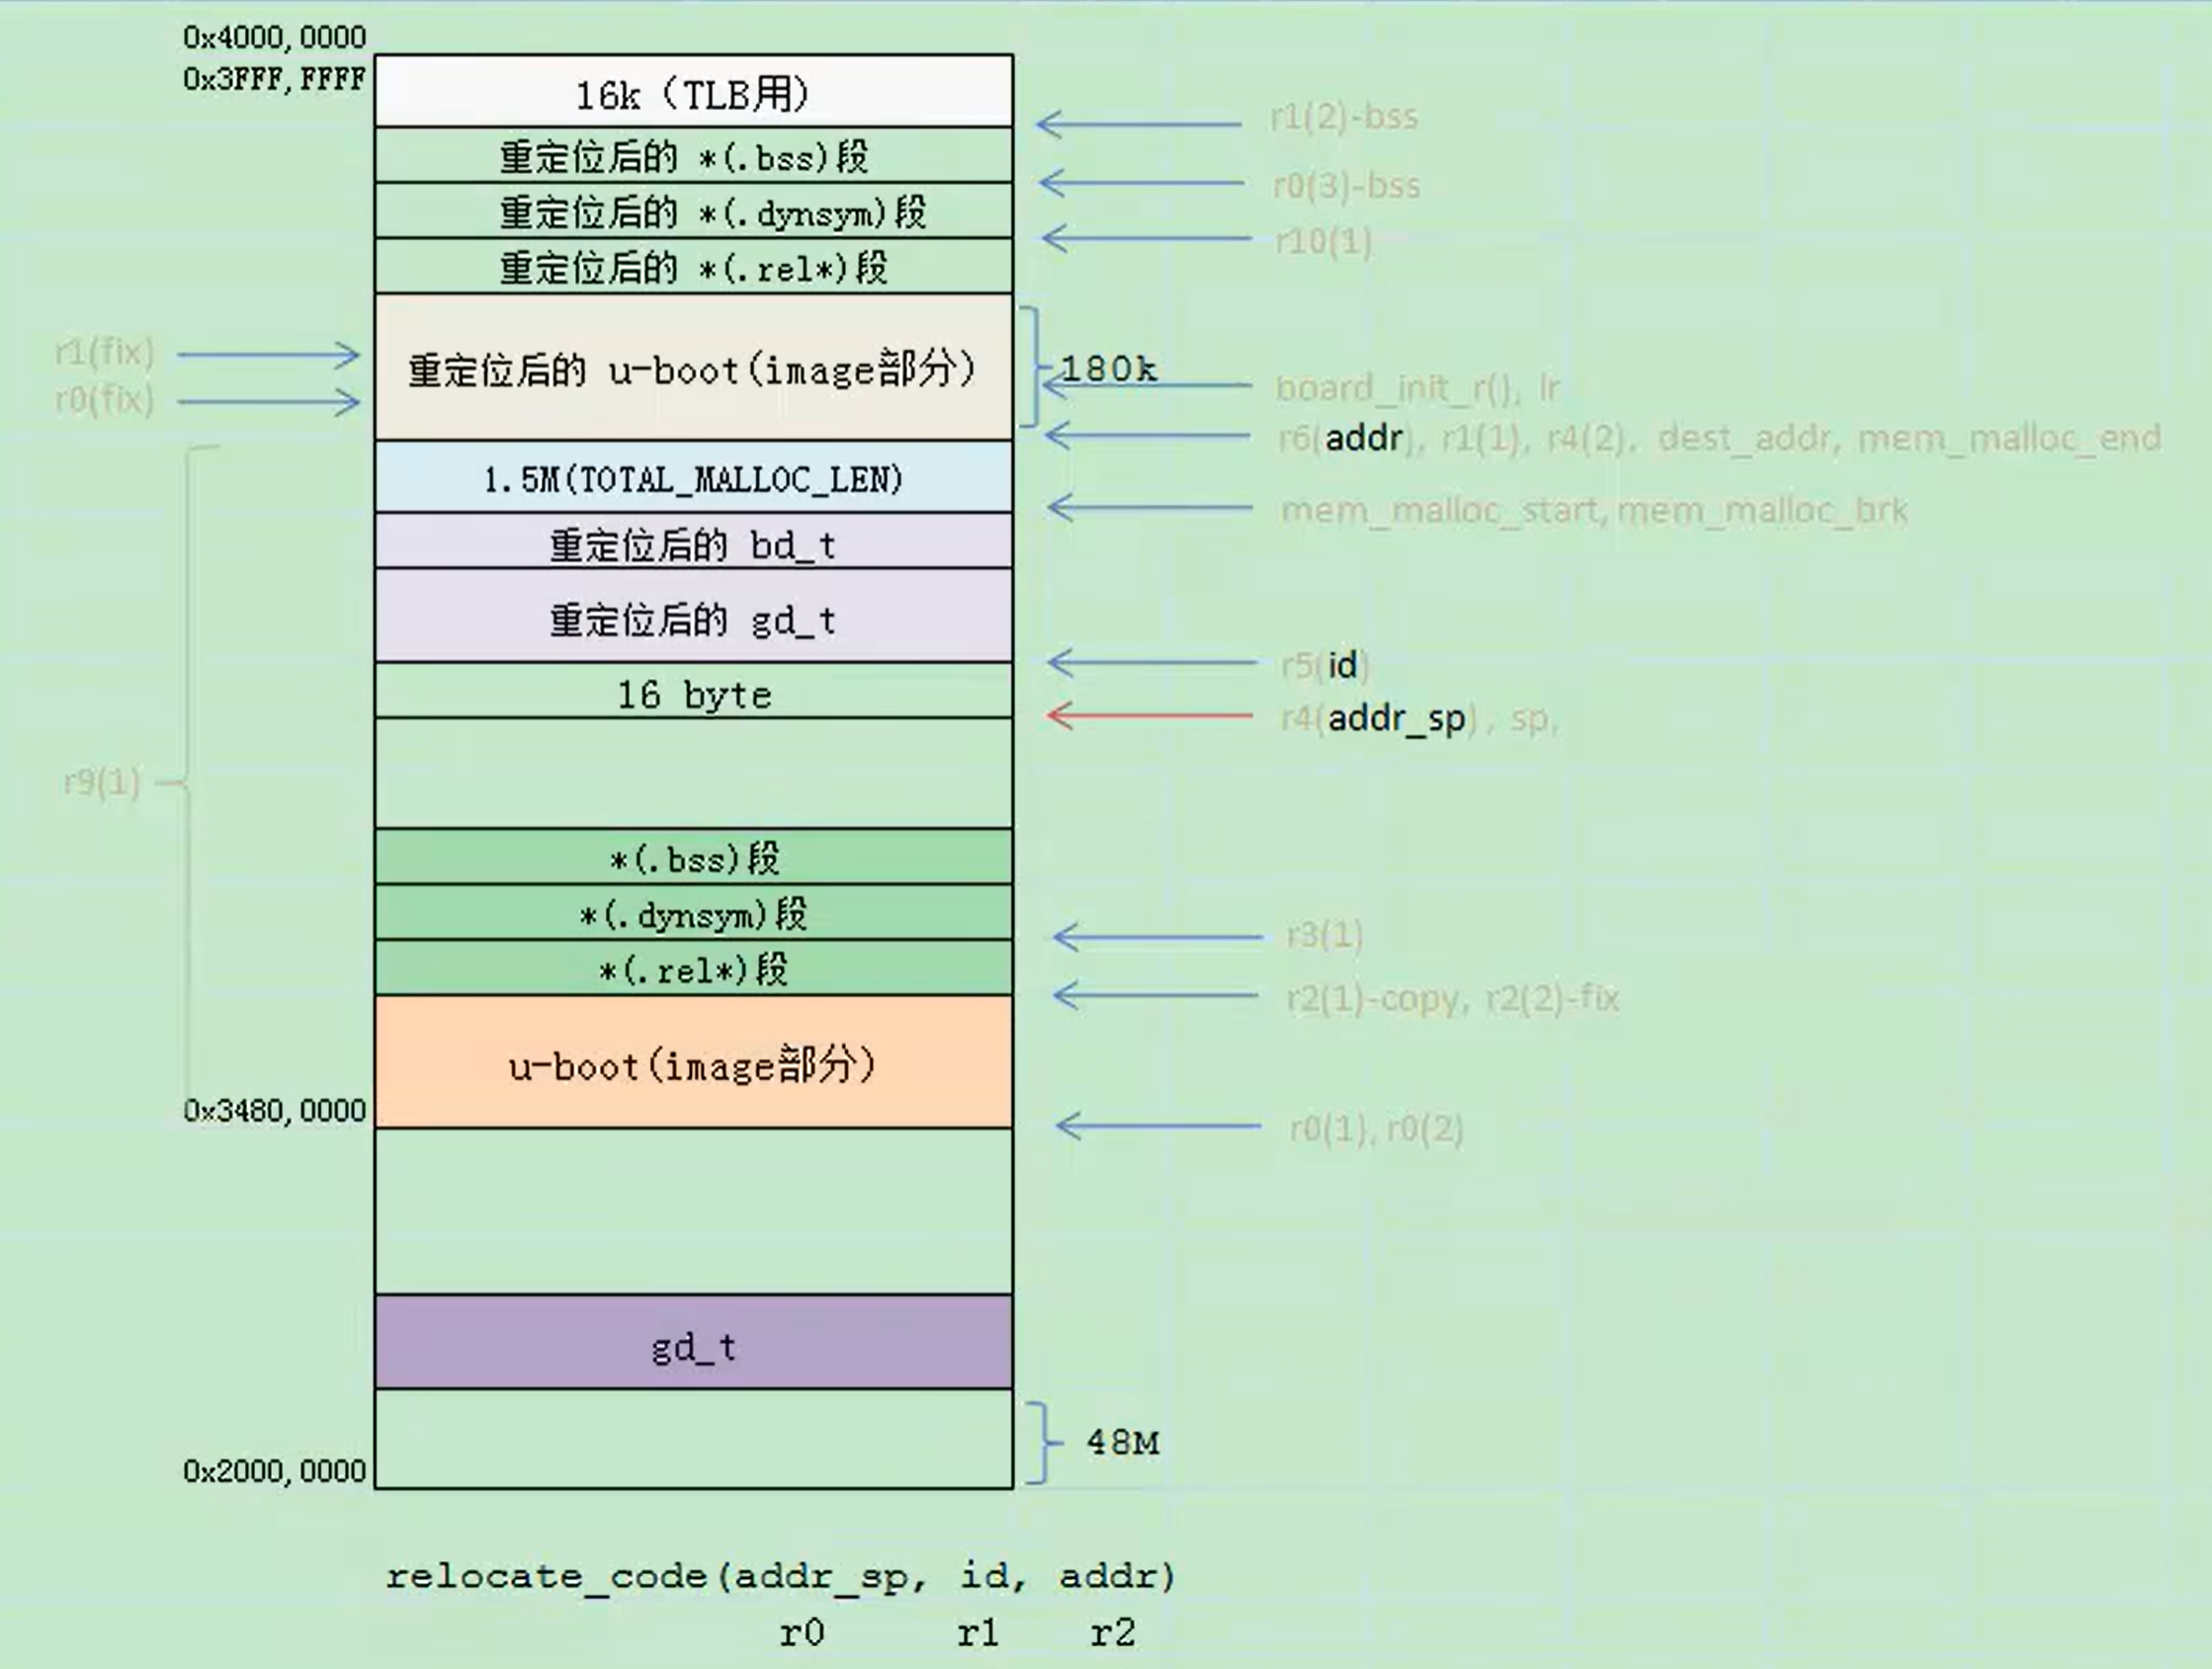Click the 1.5M(TOTAL_MALLOC_LEN) block

693,479
